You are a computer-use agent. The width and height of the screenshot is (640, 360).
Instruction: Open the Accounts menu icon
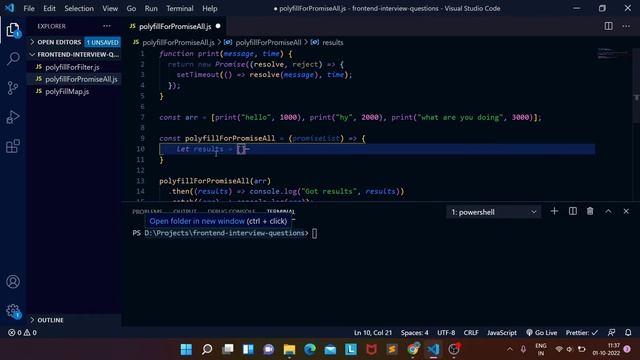[x=13, y=282]
